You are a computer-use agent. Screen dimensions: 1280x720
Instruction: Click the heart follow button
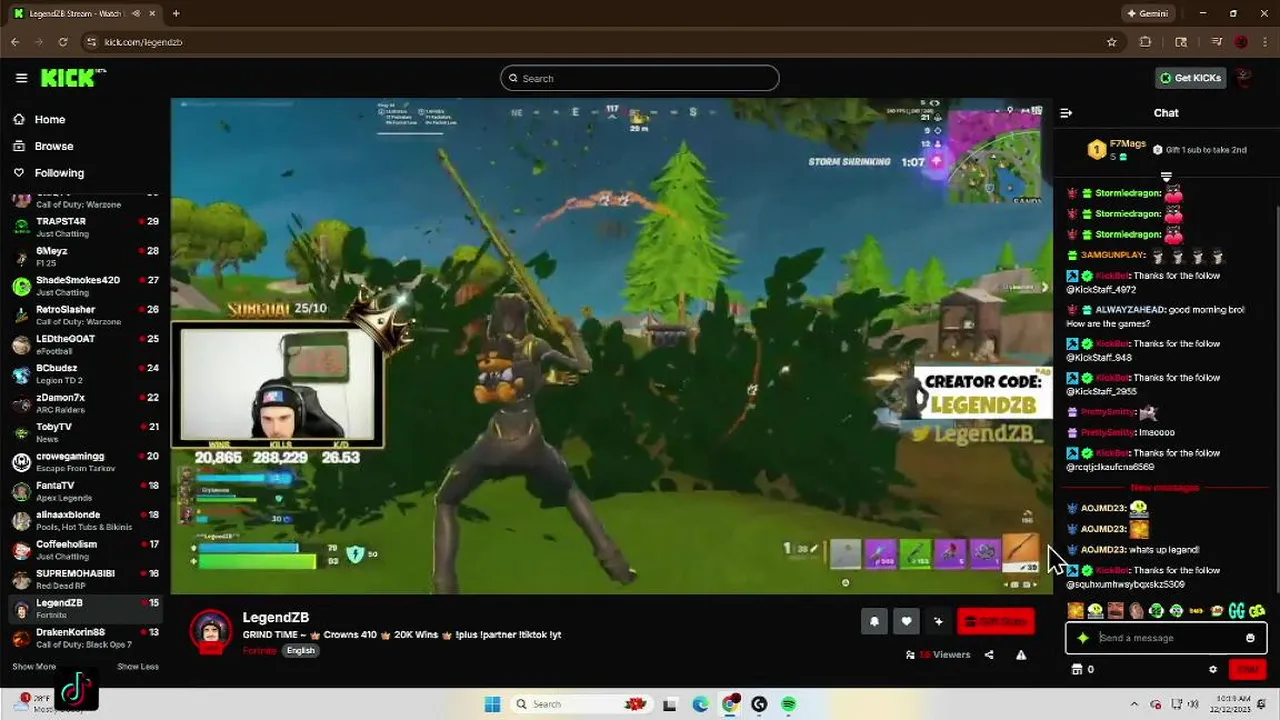tap(906, 621)
